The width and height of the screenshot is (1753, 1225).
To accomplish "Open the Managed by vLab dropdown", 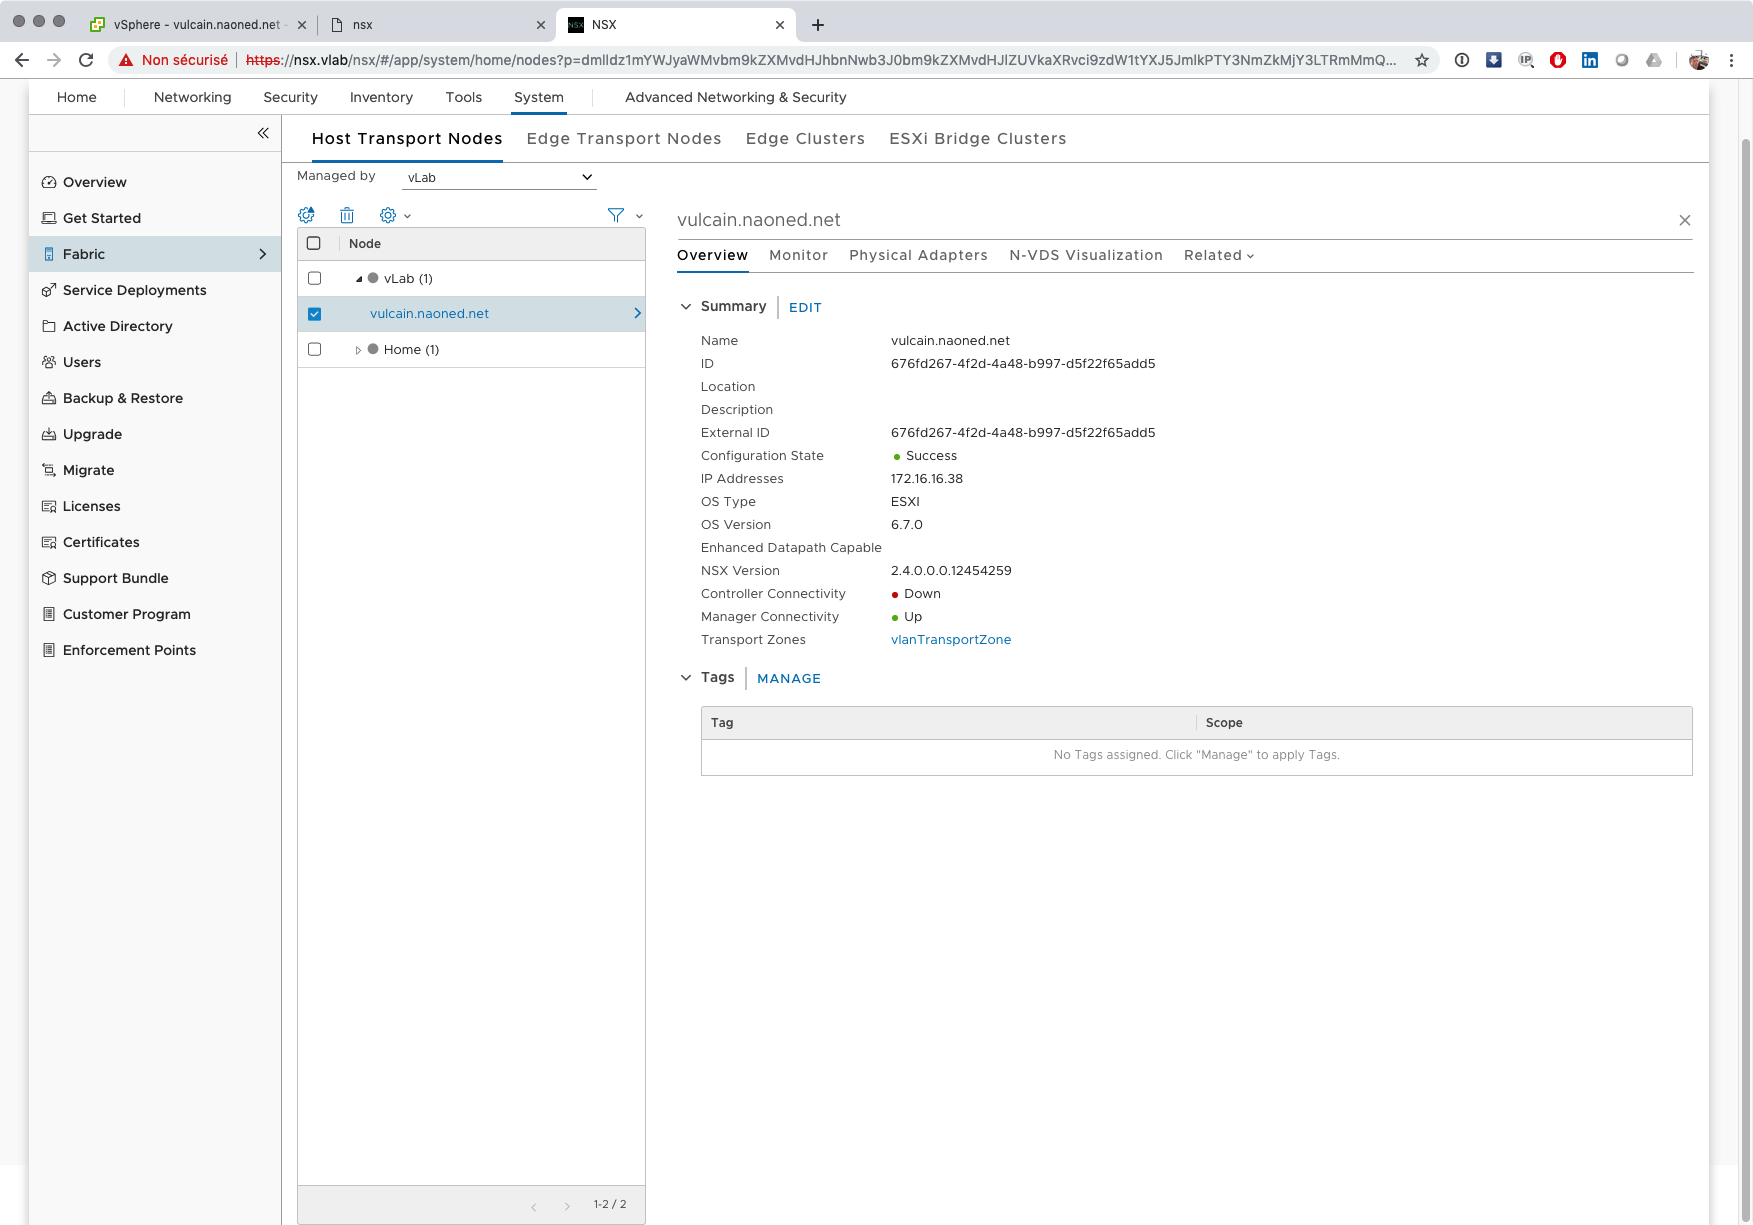I will tap(499, 178).
